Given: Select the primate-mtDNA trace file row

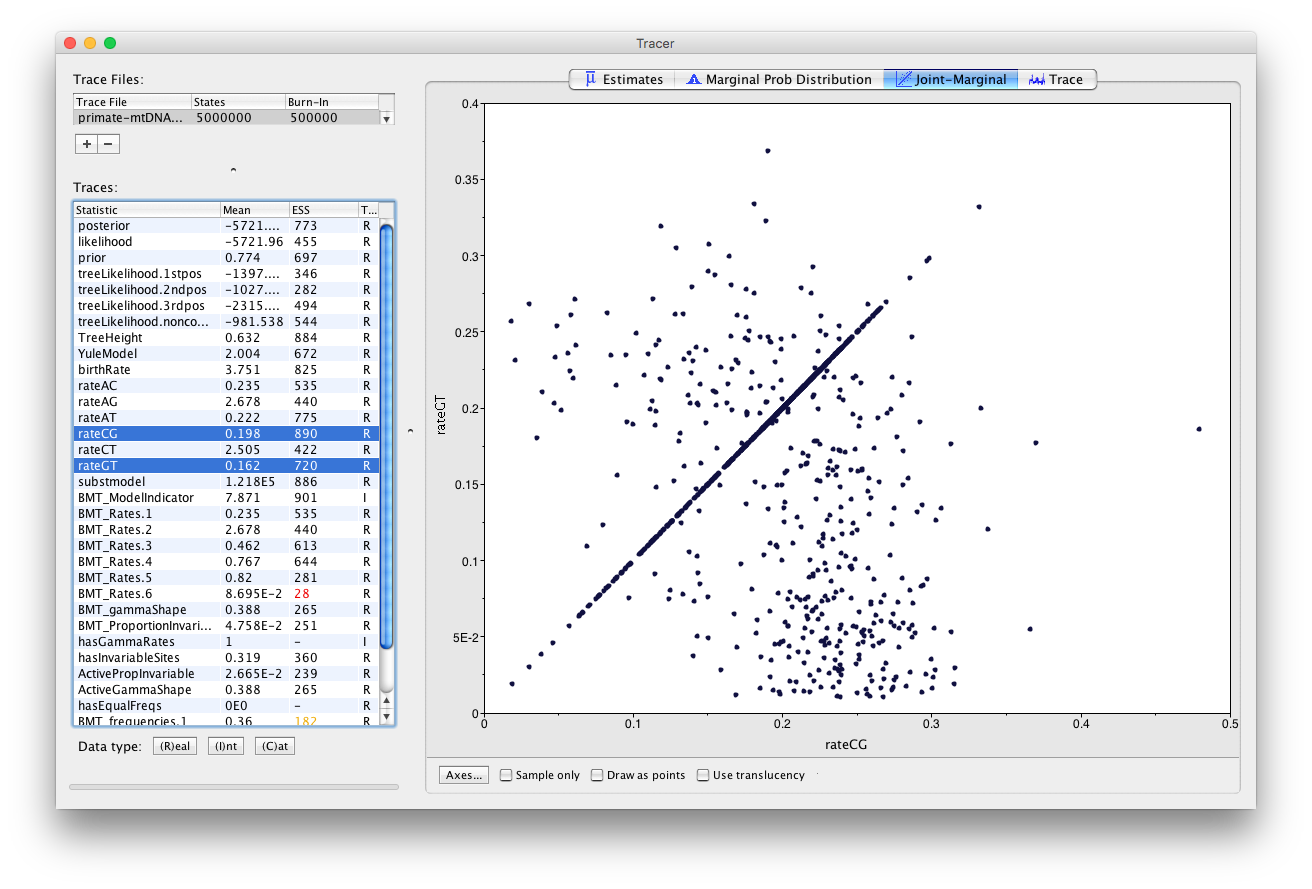Looking at the screenshot, I should click(227, 118).
